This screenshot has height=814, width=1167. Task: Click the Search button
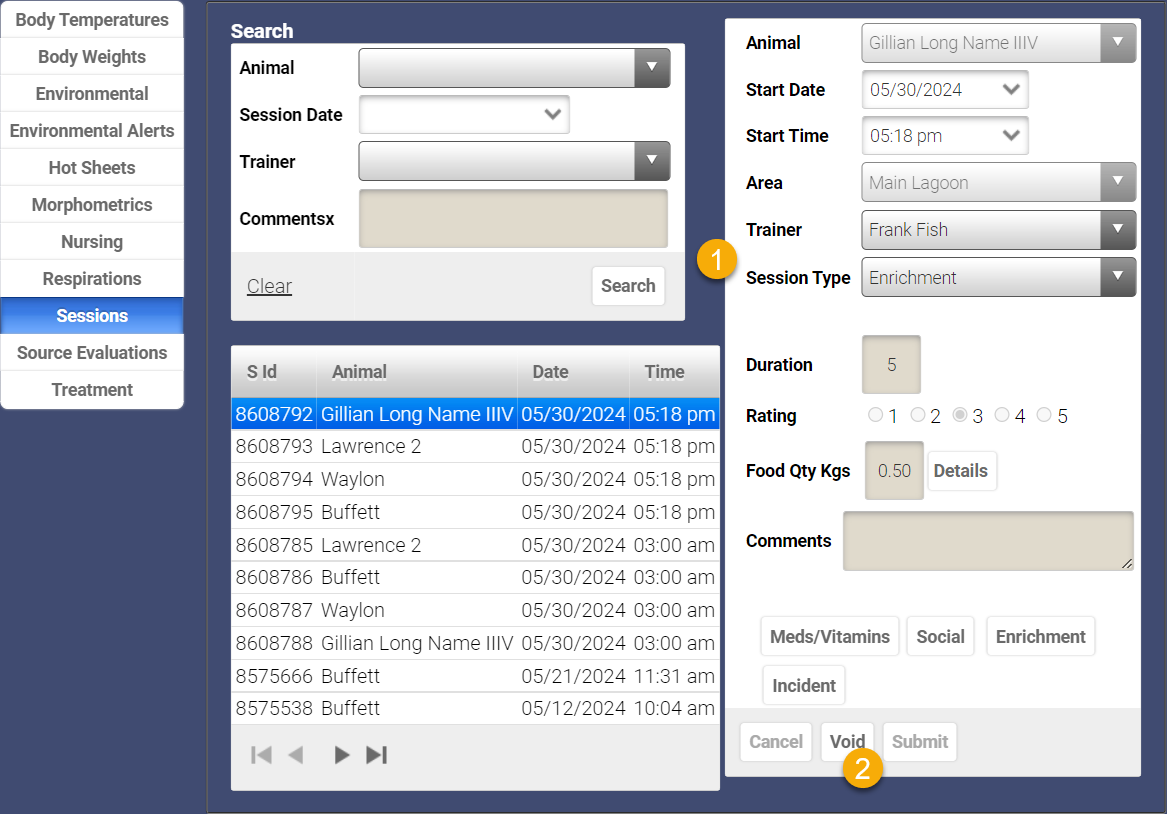coord(628,286)
